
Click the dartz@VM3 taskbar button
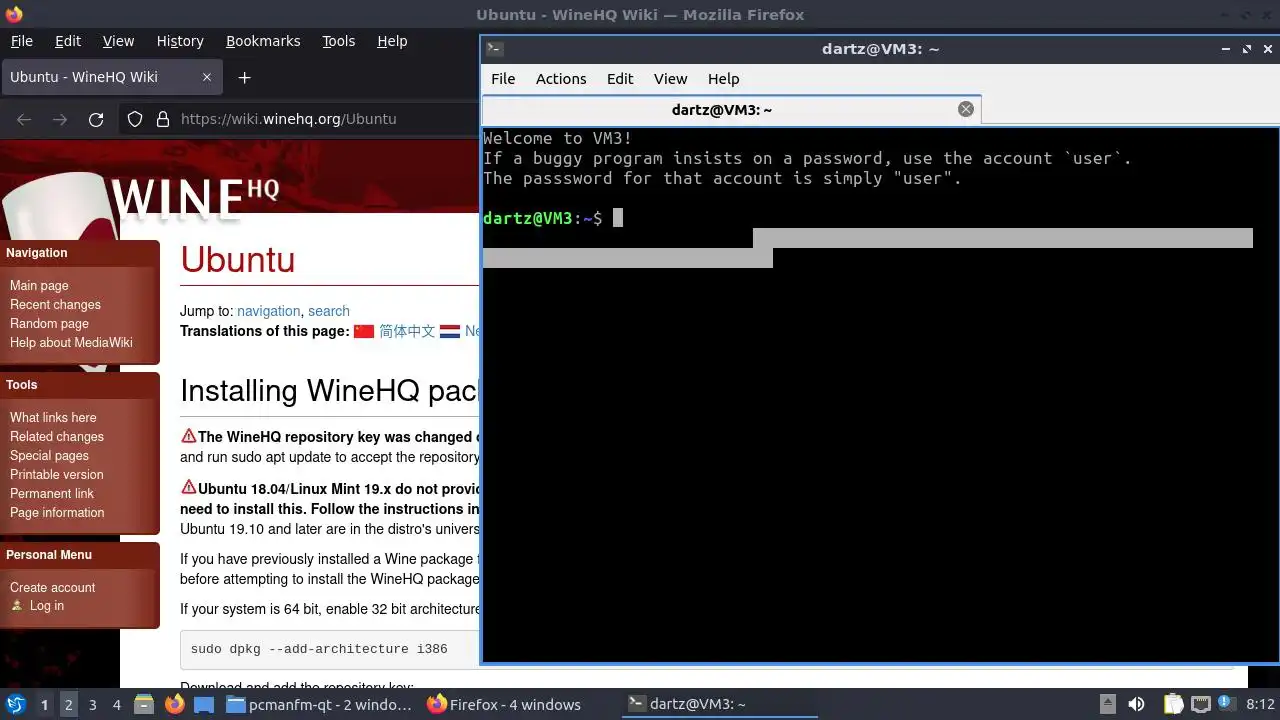(x=720, y=704)
